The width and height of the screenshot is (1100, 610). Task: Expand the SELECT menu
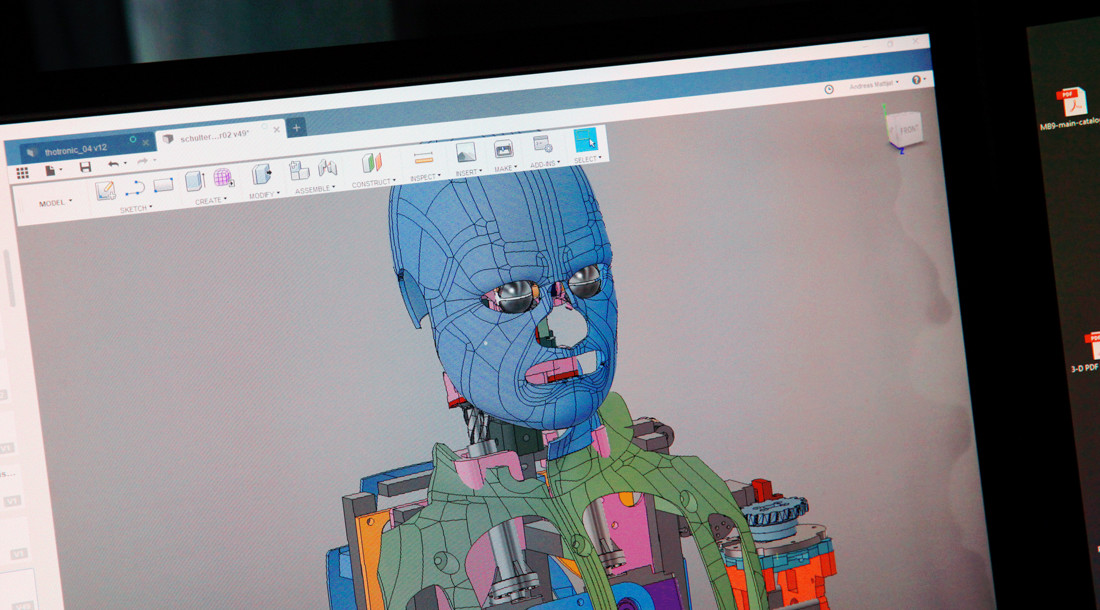[x=588, y=160]
